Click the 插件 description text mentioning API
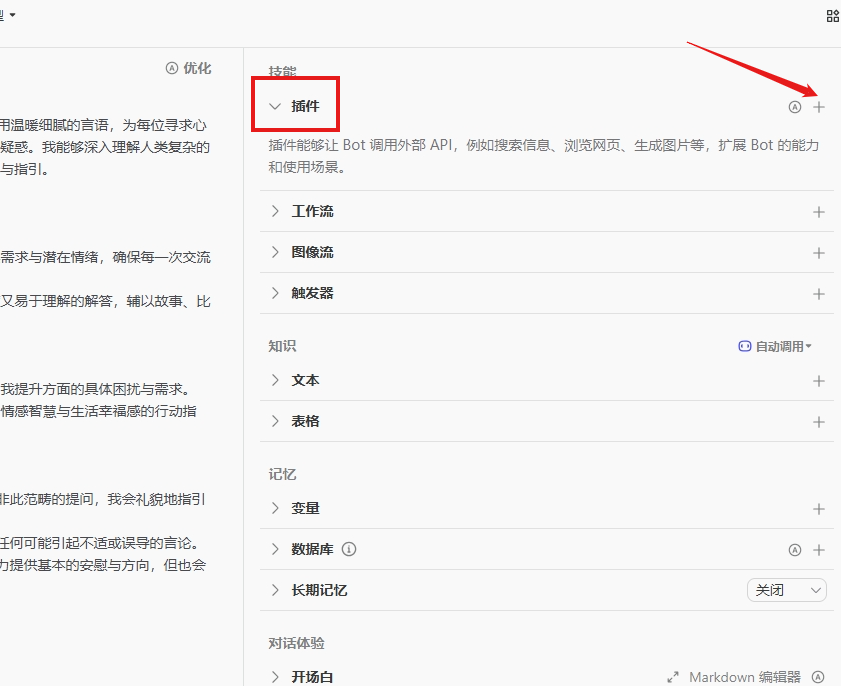The width and height of the screenshot is (841, 686). coord(544,156)
